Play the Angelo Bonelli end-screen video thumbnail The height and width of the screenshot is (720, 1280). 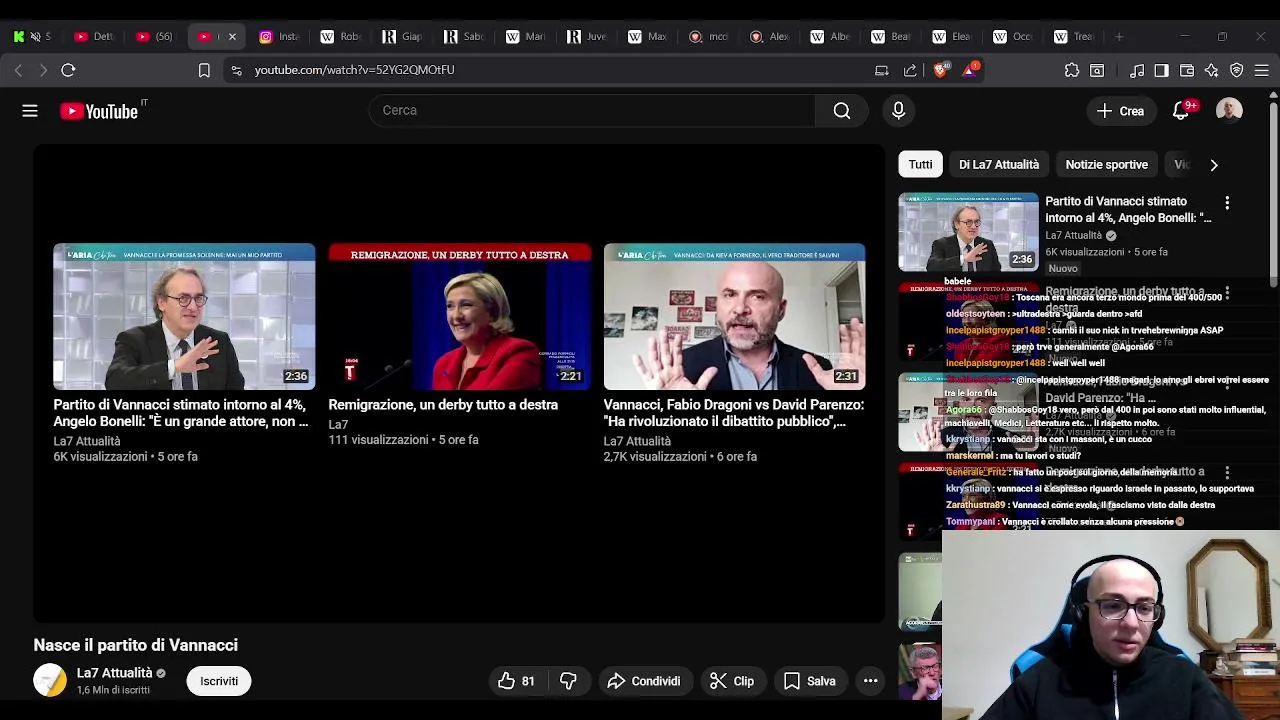tap(184, 317)
